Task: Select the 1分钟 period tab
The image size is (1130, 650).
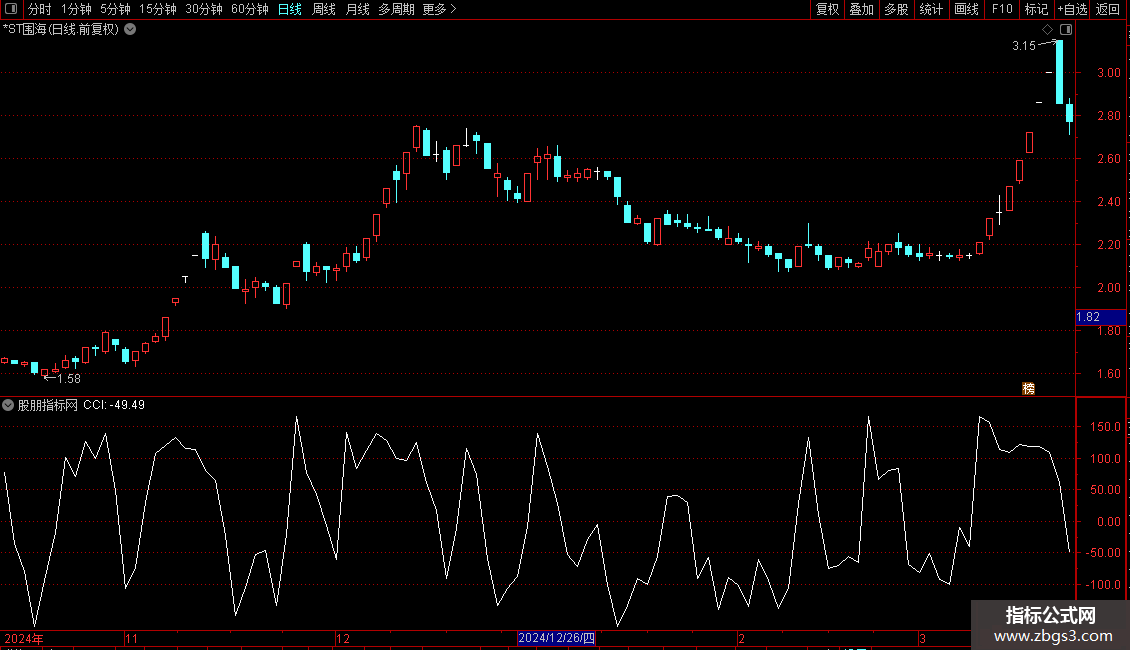Action: (76, 9)
